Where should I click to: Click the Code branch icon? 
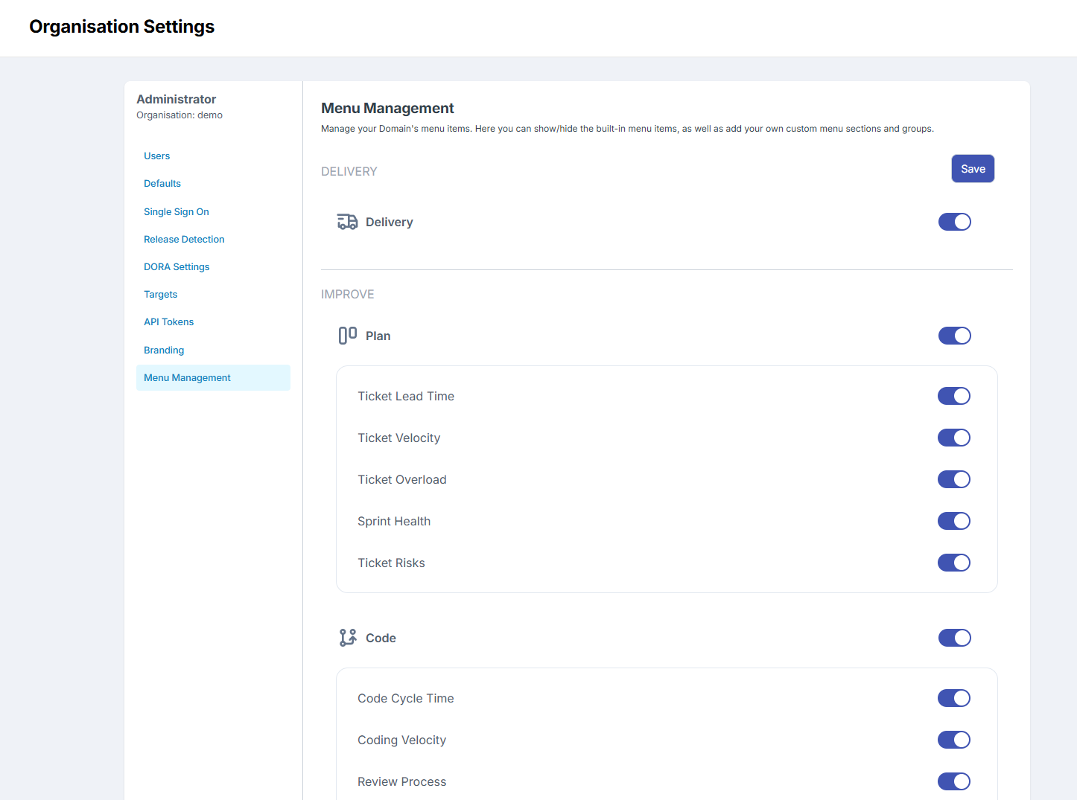tap(347, 638)
